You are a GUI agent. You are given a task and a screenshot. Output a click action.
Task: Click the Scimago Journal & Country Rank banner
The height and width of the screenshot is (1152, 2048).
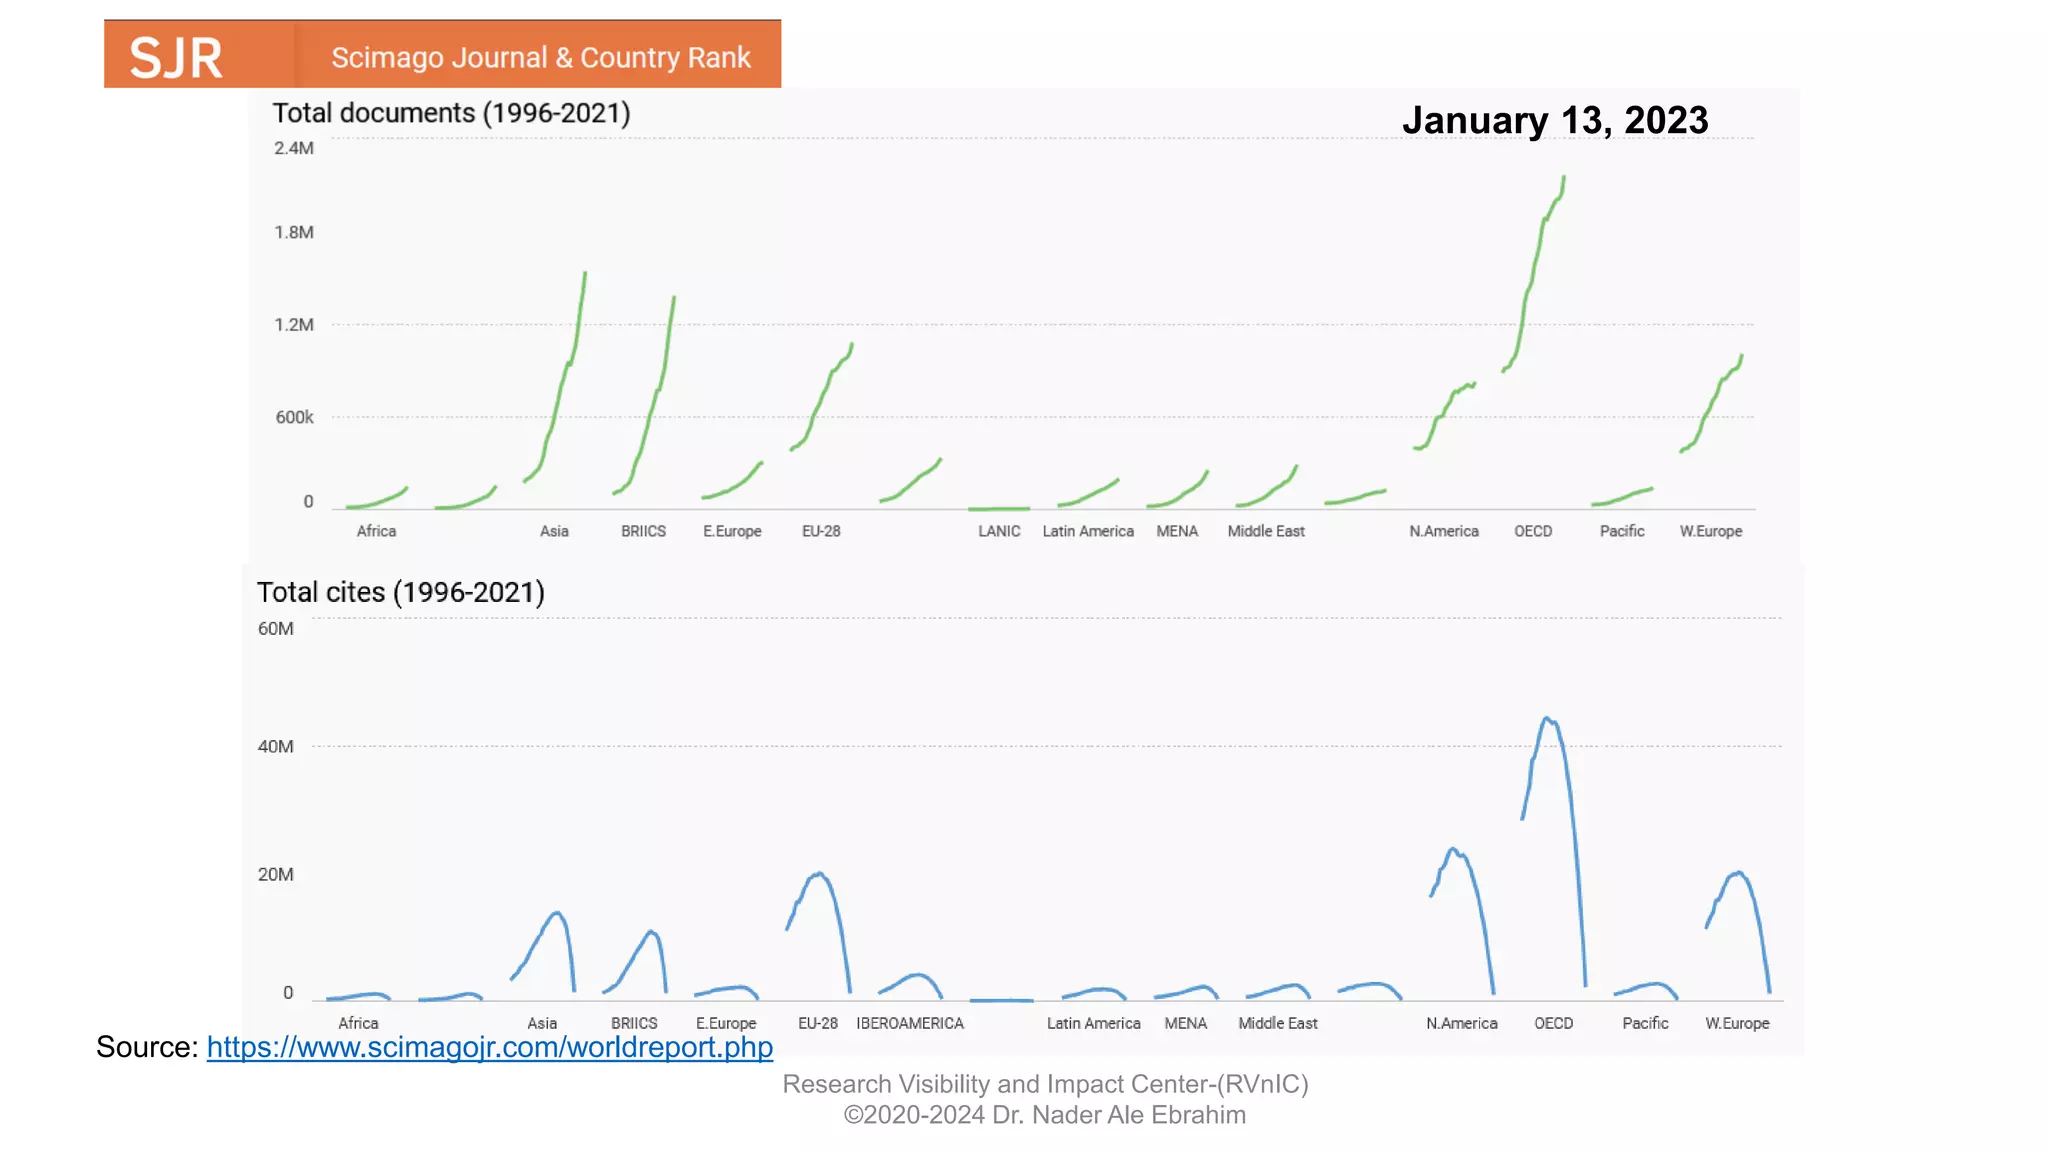tap(540, 57)
